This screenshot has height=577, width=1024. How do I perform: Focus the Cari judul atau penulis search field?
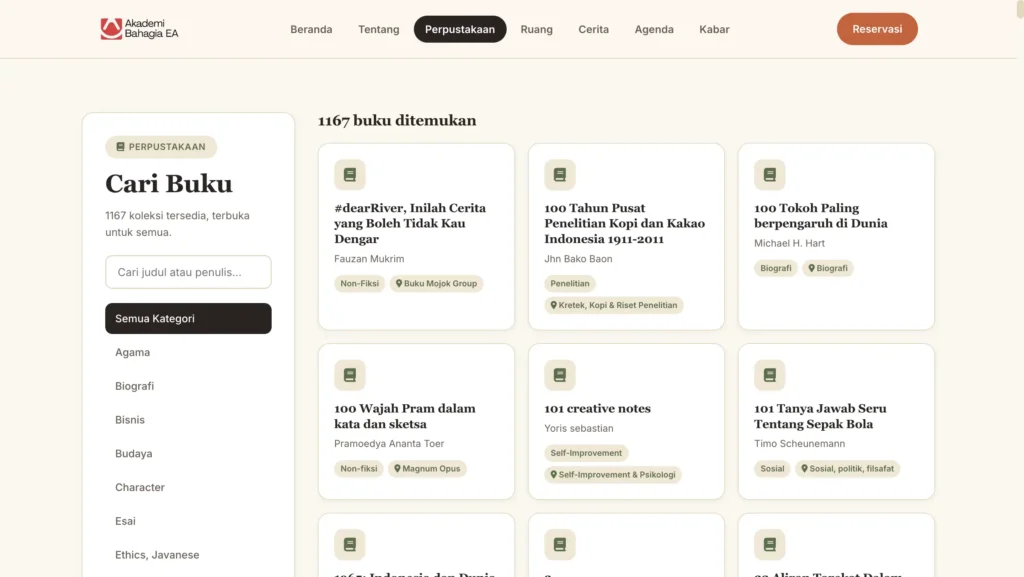pos(188,272)
